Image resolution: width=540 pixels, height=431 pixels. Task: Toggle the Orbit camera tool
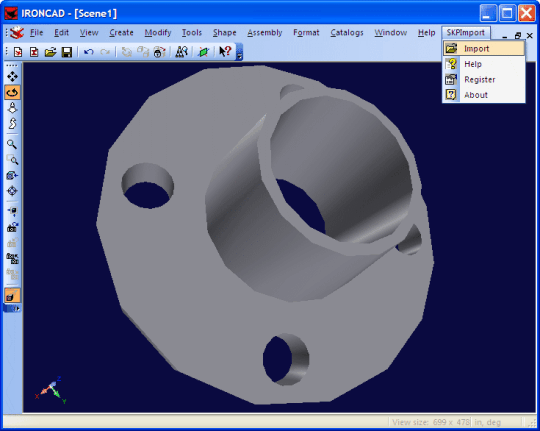[x=12, y=92]
